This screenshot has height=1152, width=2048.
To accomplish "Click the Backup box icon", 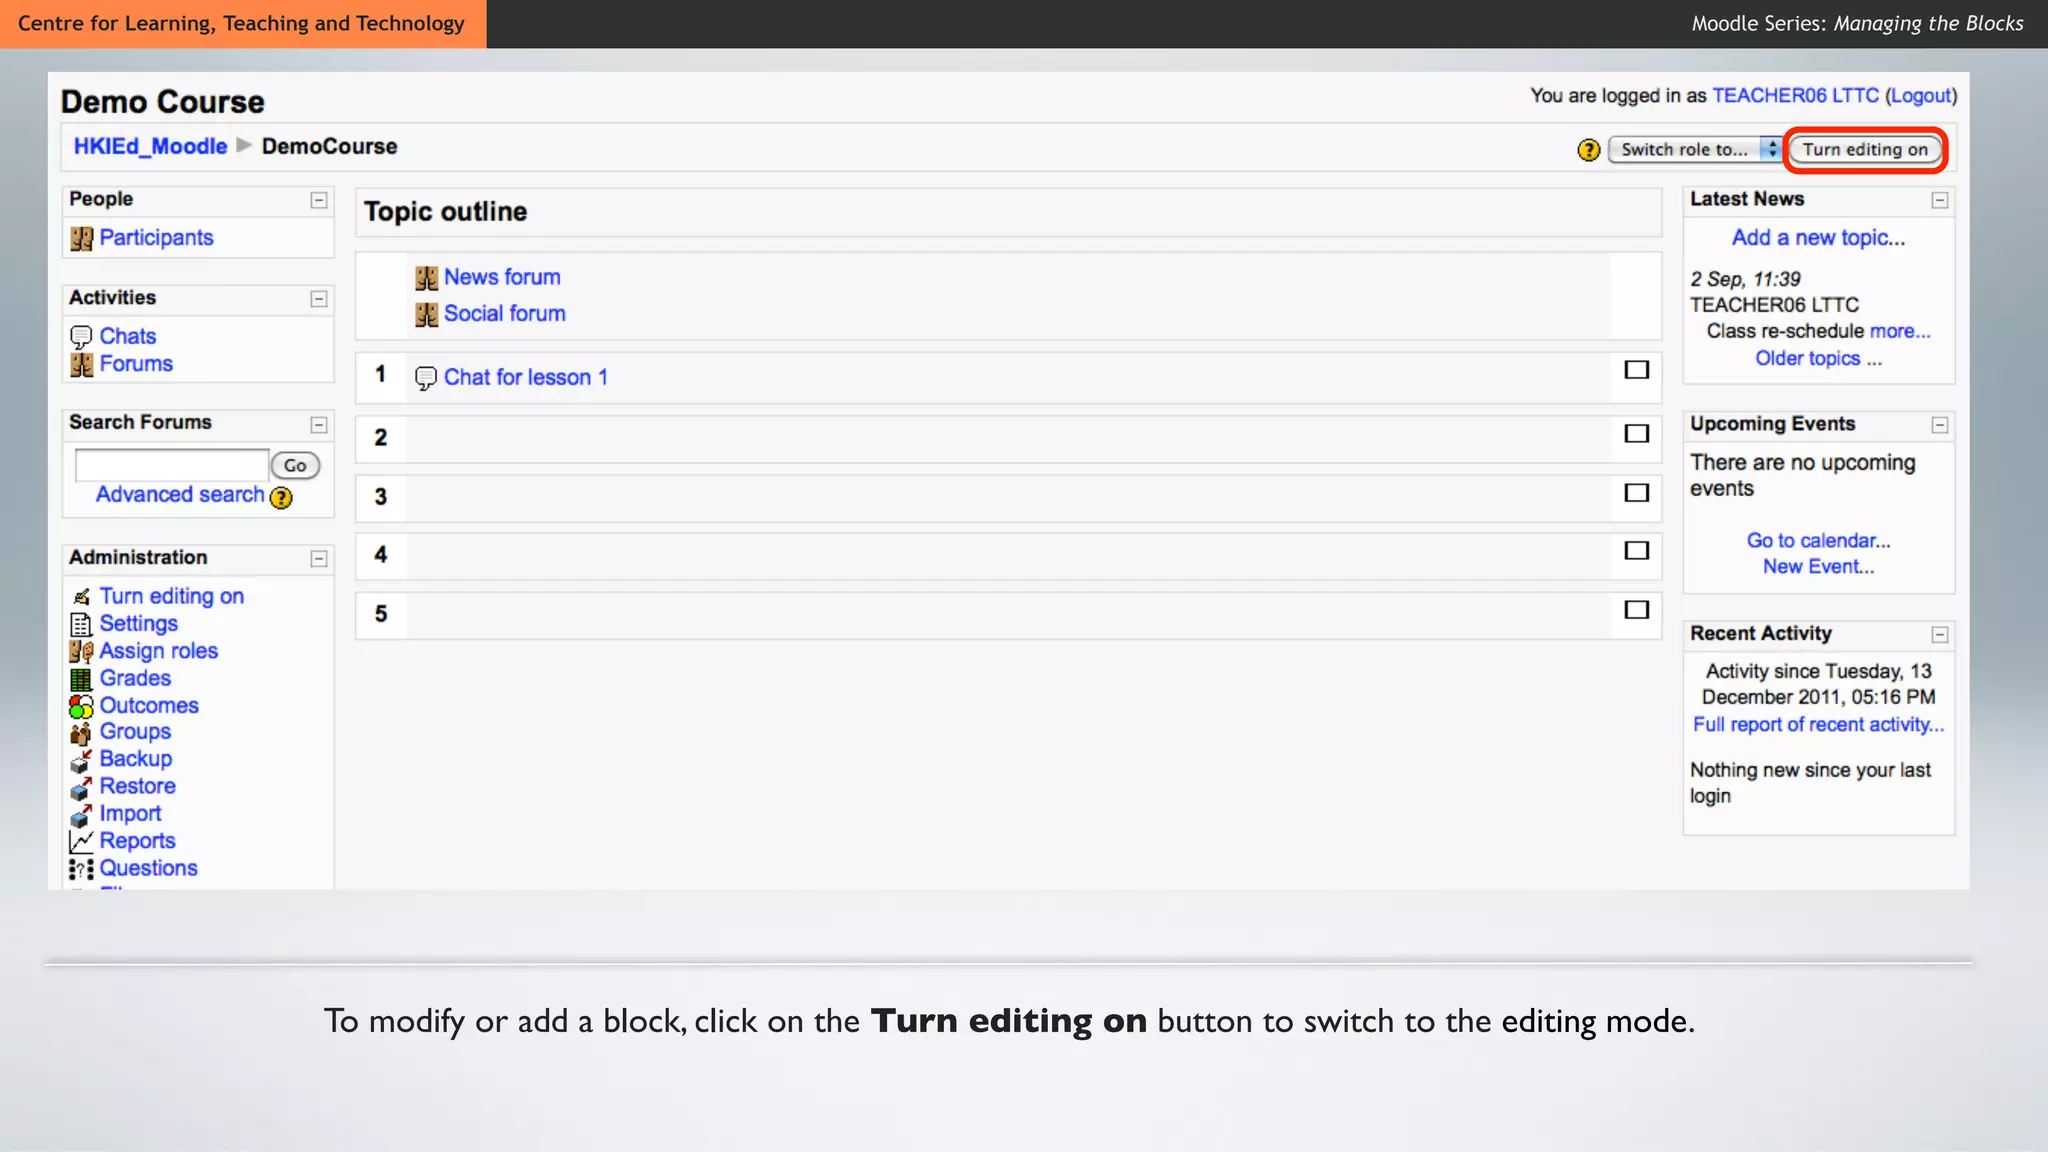I will click(x=81, y=760).
